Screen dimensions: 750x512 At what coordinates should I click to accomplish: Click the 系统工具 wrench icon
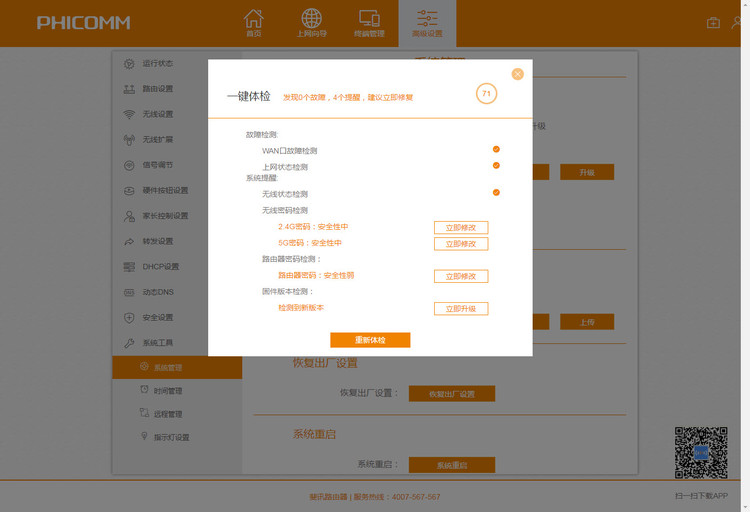(129, 343)
